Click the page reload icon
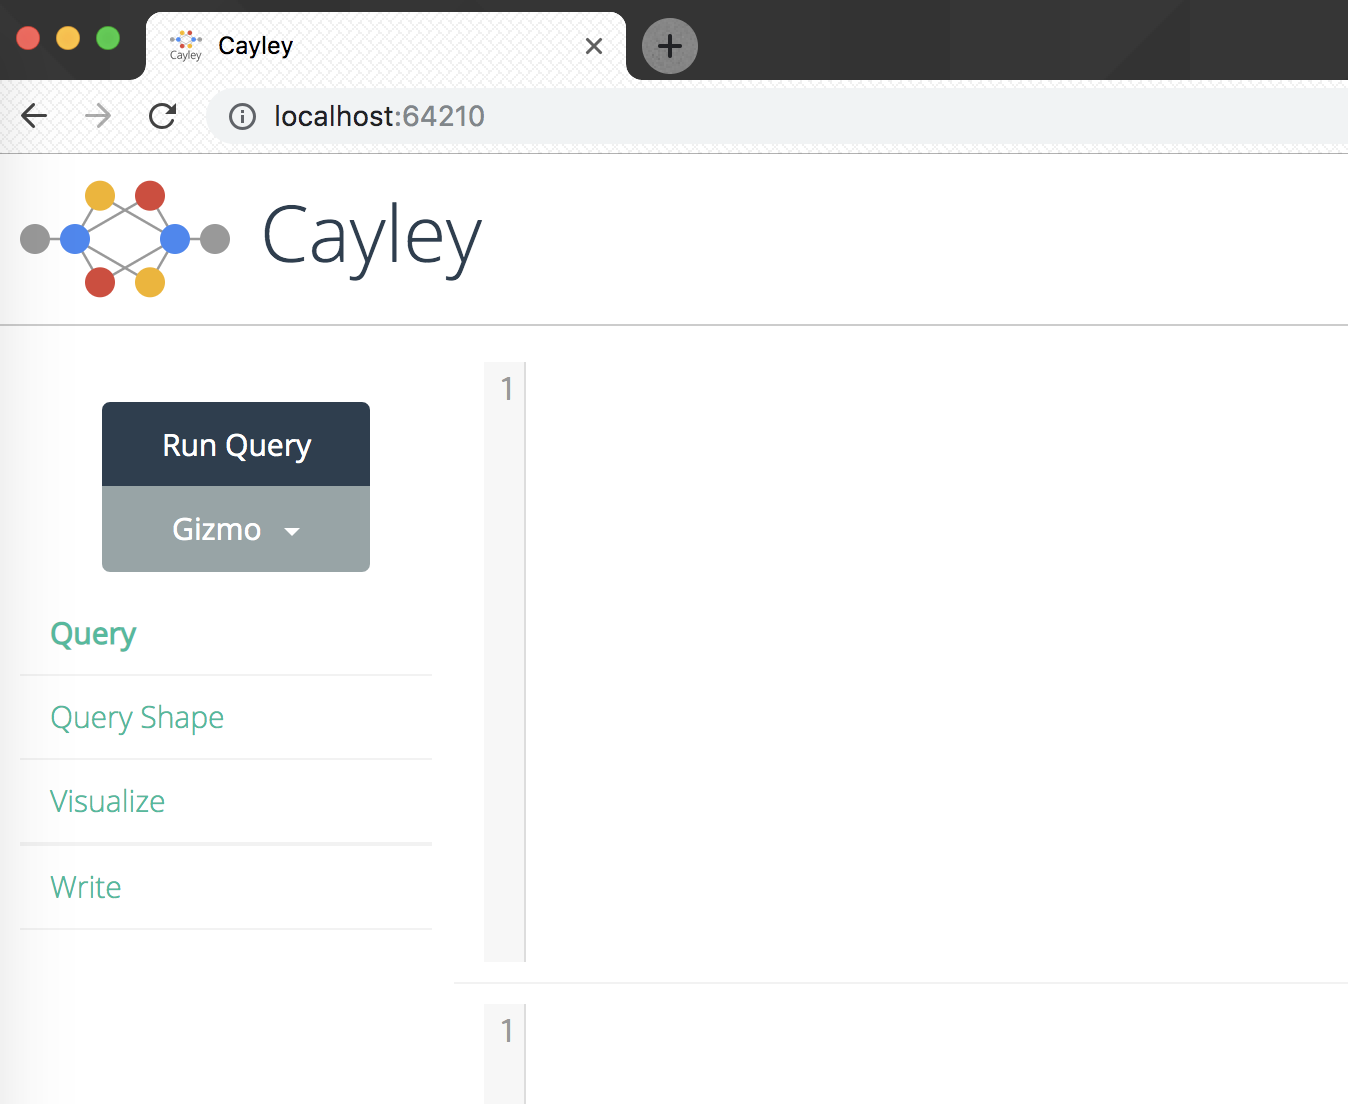This screenshot has height=1104, width=1348. (162, 115)
